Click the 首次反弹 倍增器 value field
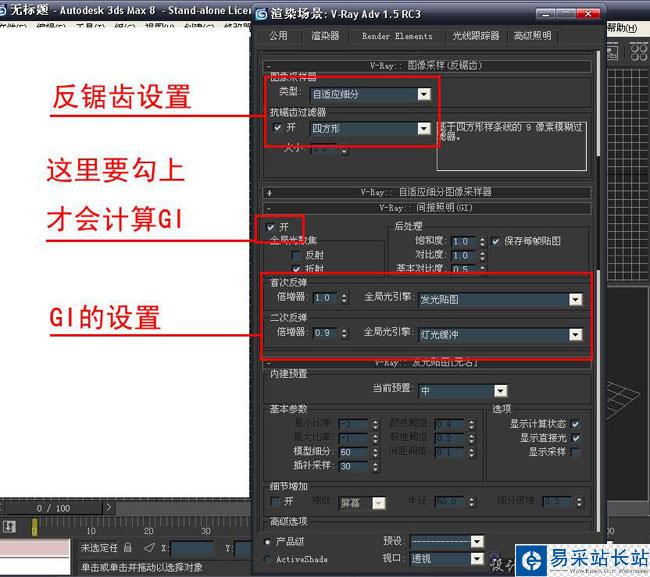This screenshot has height=577, width=650. (x=325, y=298)
